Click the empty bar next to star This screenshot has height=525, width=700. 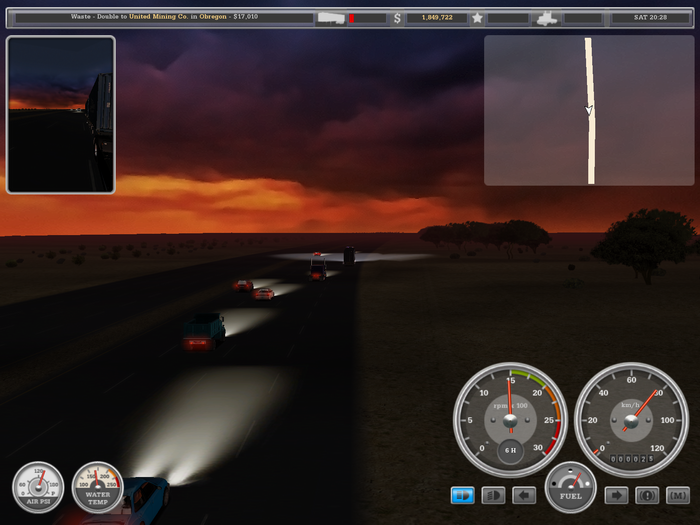pyautogui.click(x=508, y=18)
